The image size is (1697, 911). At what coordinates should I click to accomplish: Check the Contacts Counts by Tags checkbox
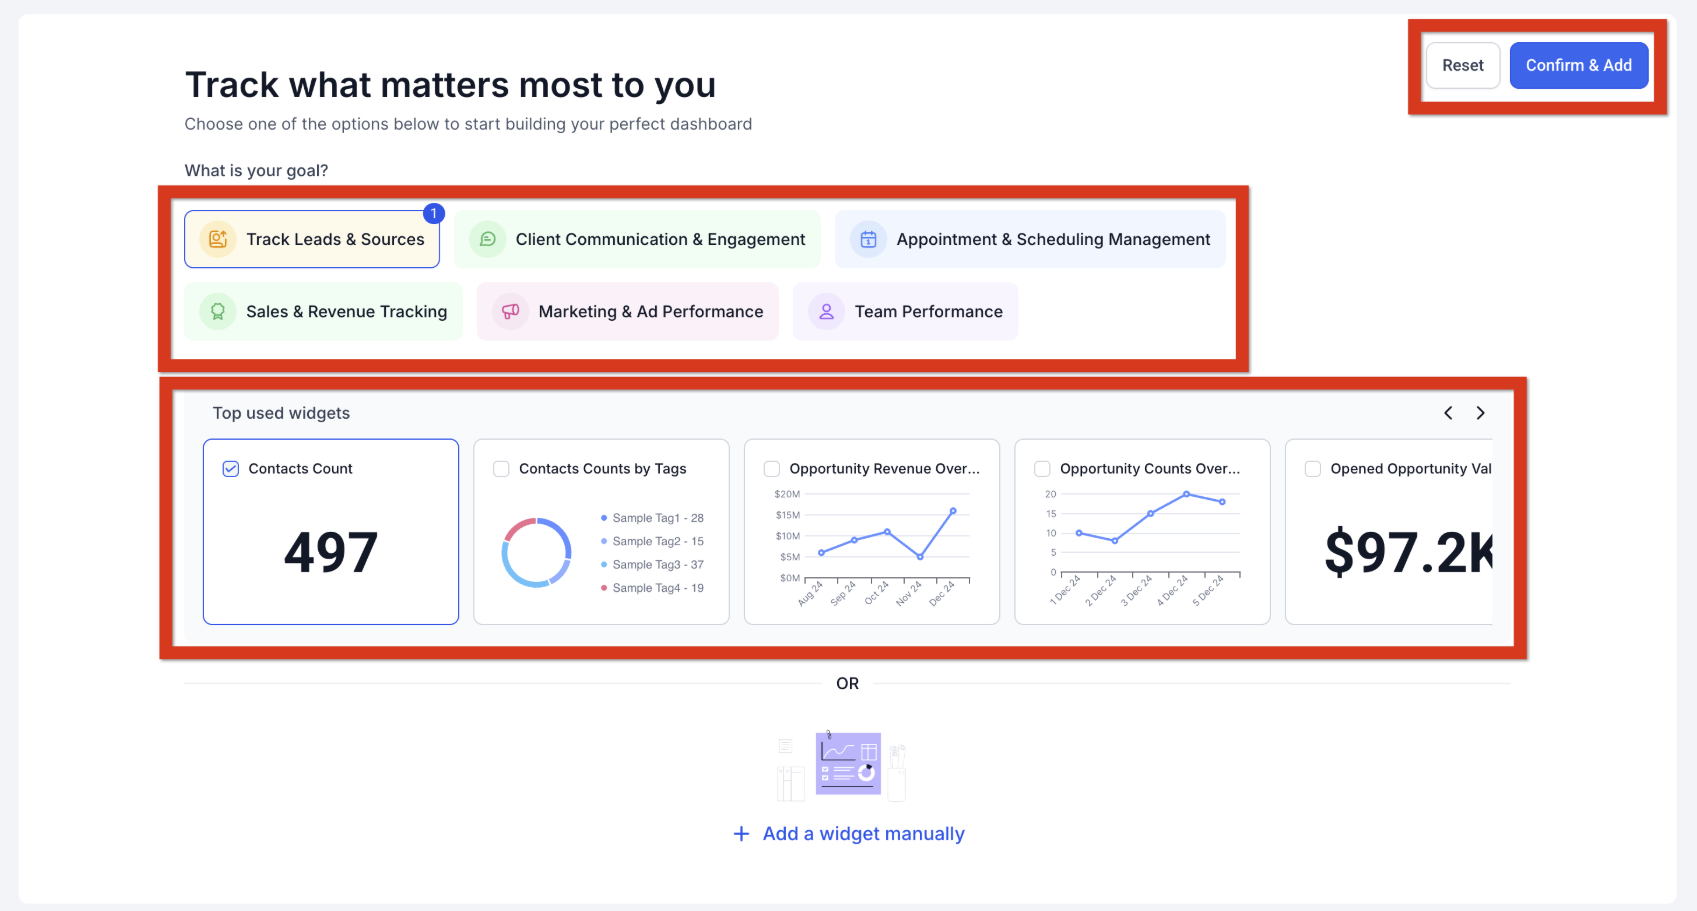point(502,469)
